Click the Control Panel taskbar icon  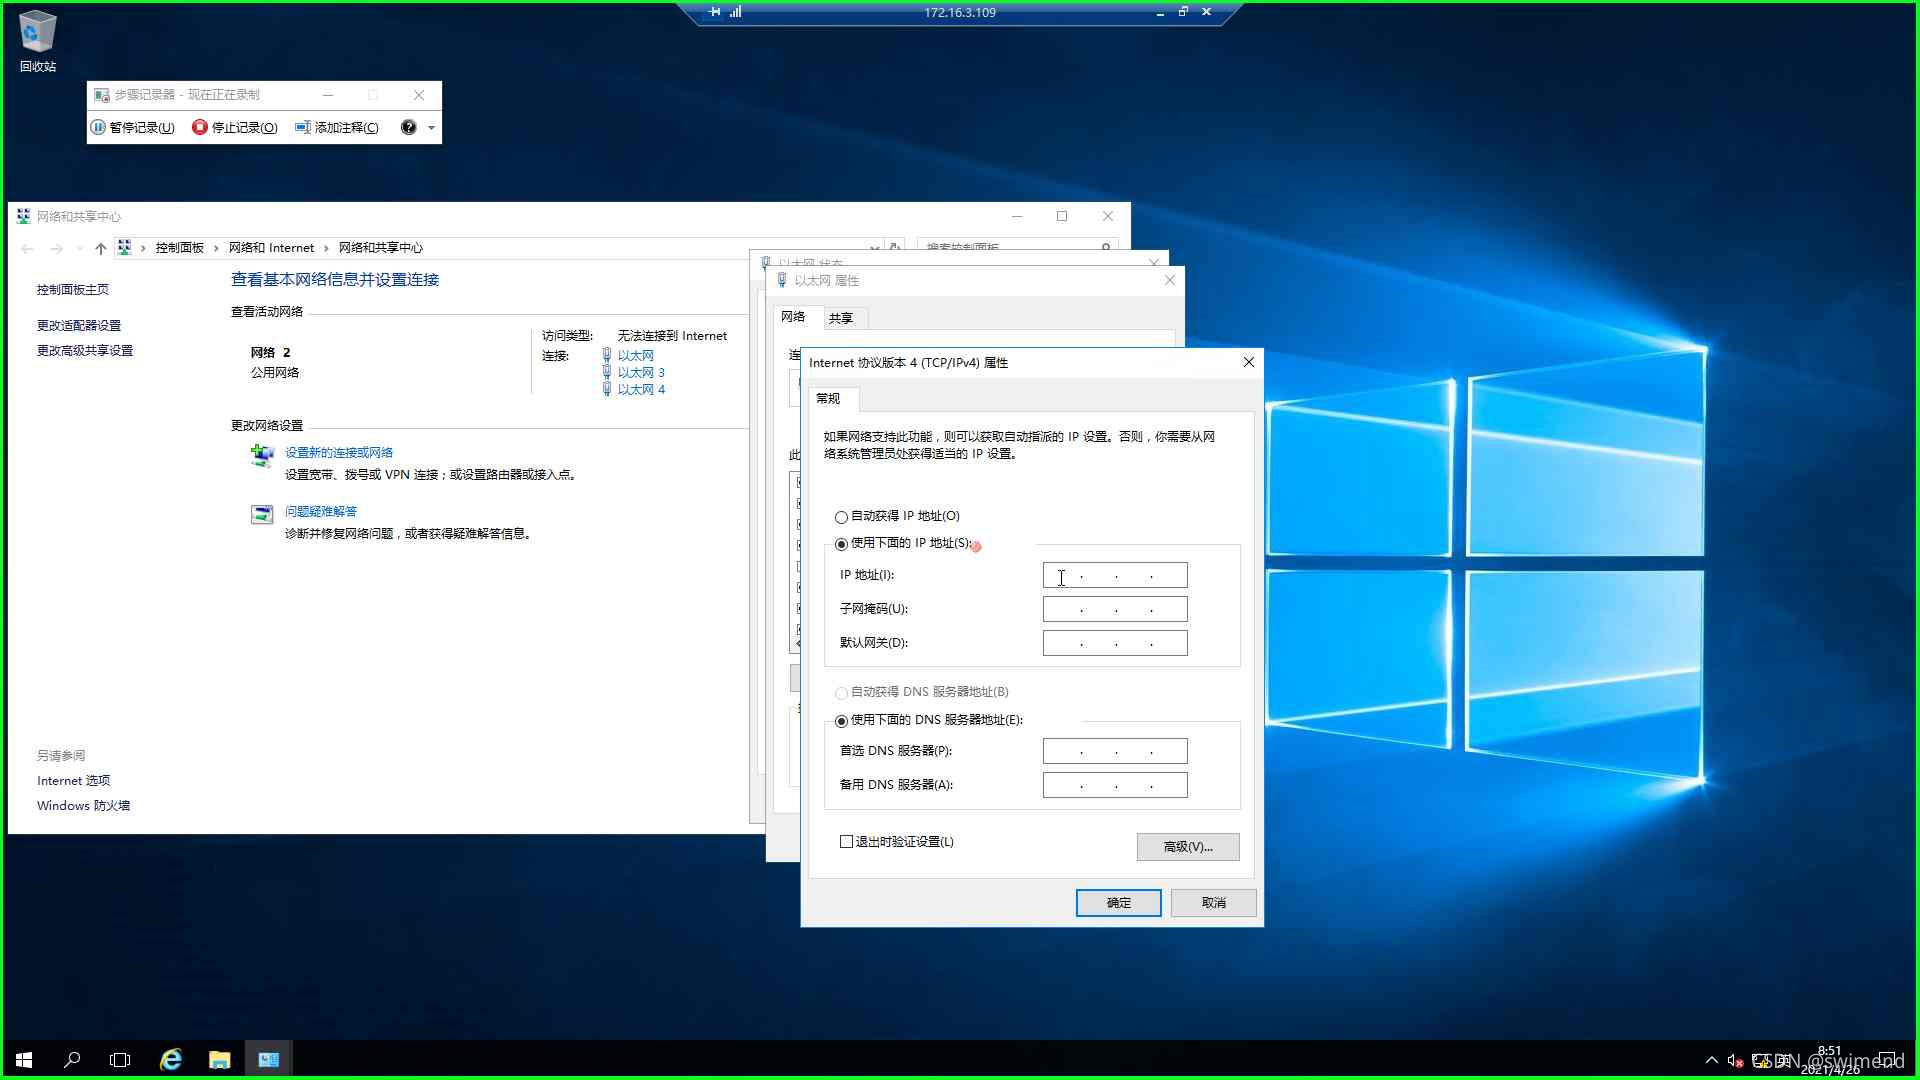pyautogui.click(x=269, y=1060)
